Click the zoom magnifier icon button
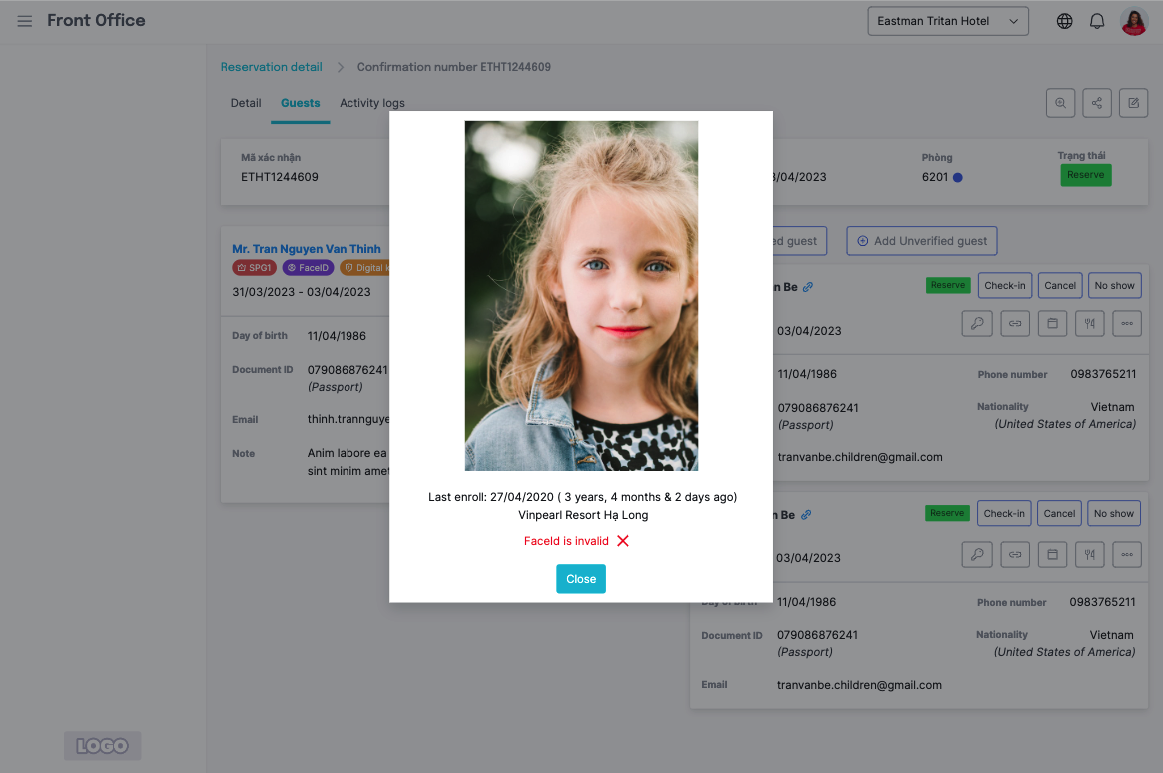 tap(1060, 103)
